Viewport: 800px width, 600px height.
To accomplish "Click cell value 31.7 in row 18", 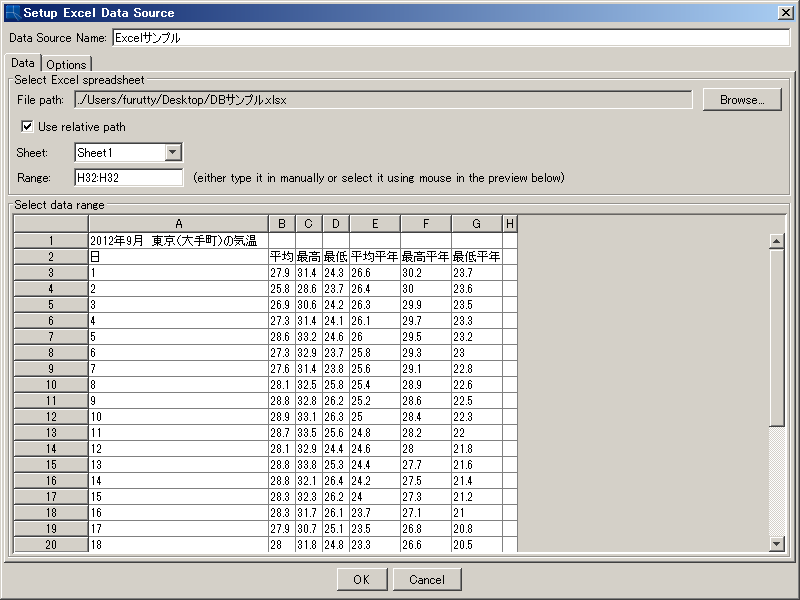I will coord(309,513).
